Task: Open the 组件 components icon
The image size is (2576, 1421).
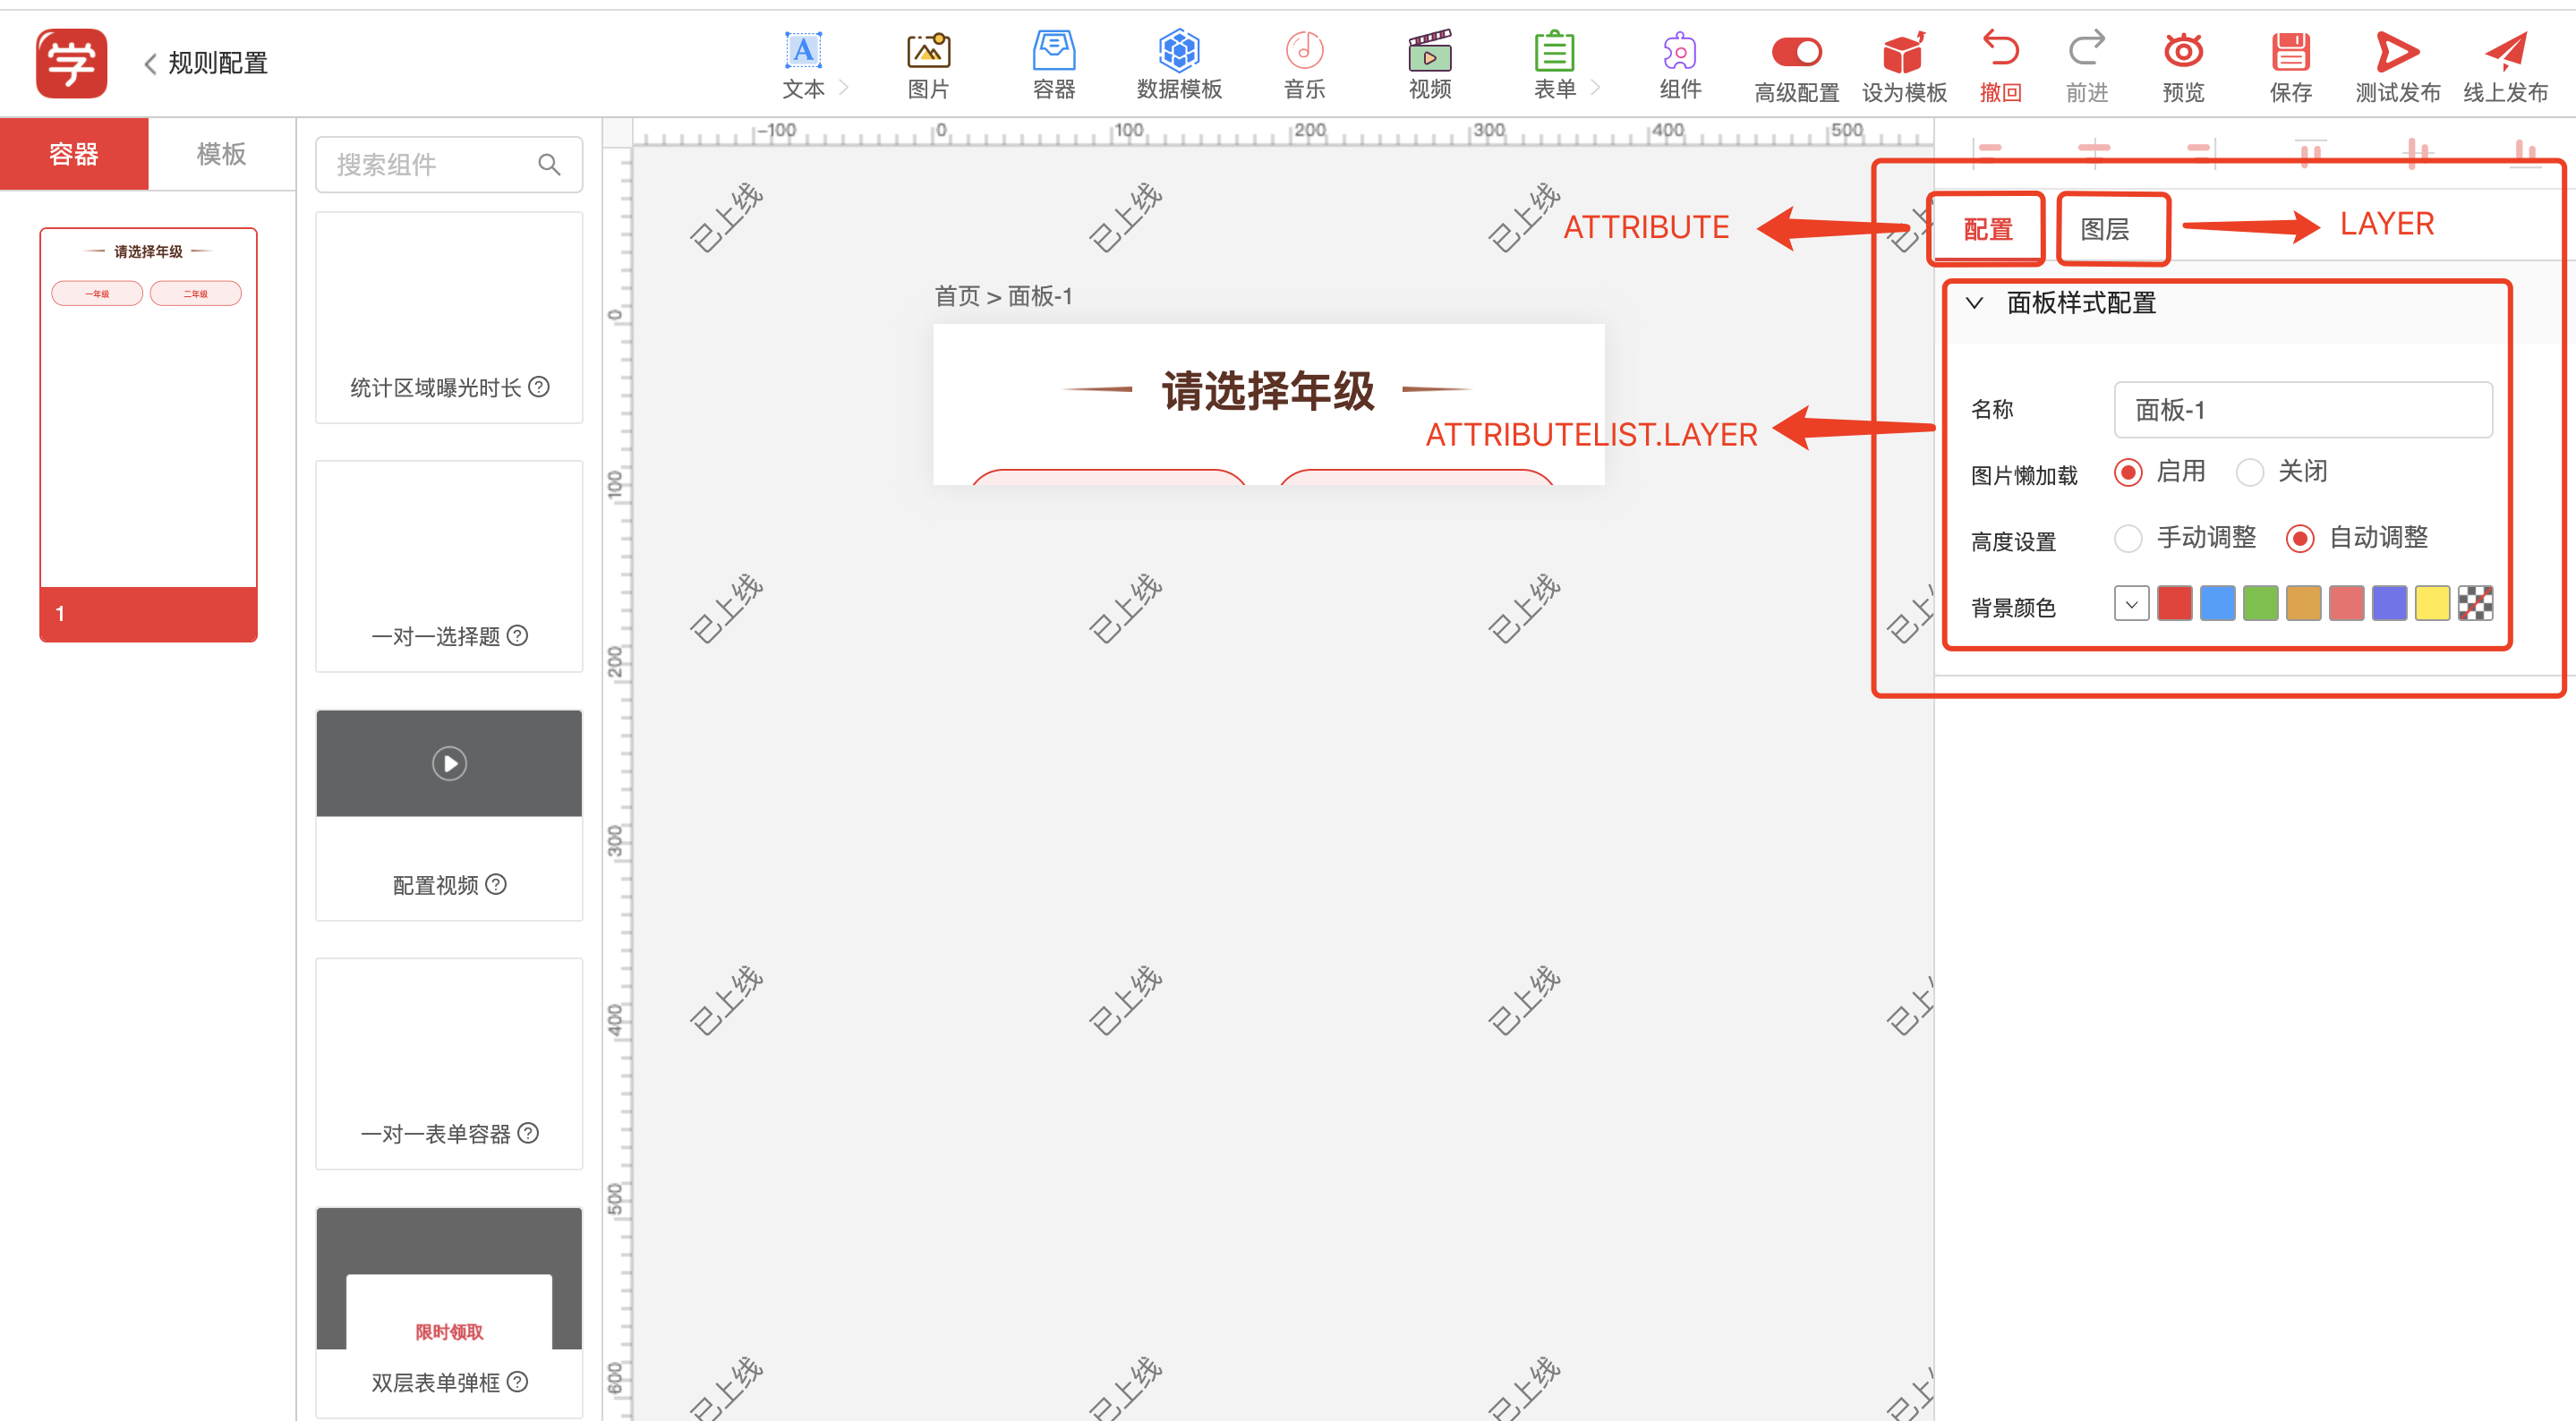Action: click(x=1679, y=50)
